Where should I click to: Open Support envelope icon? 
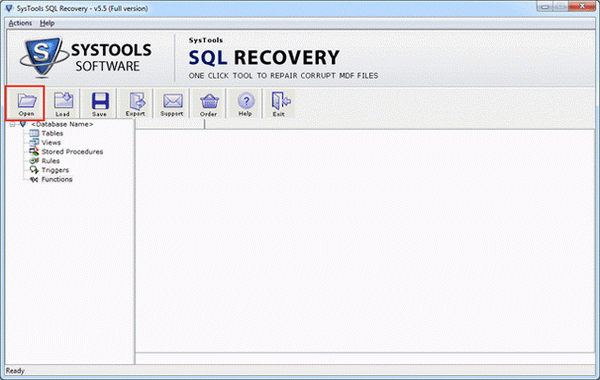[172, 103]
